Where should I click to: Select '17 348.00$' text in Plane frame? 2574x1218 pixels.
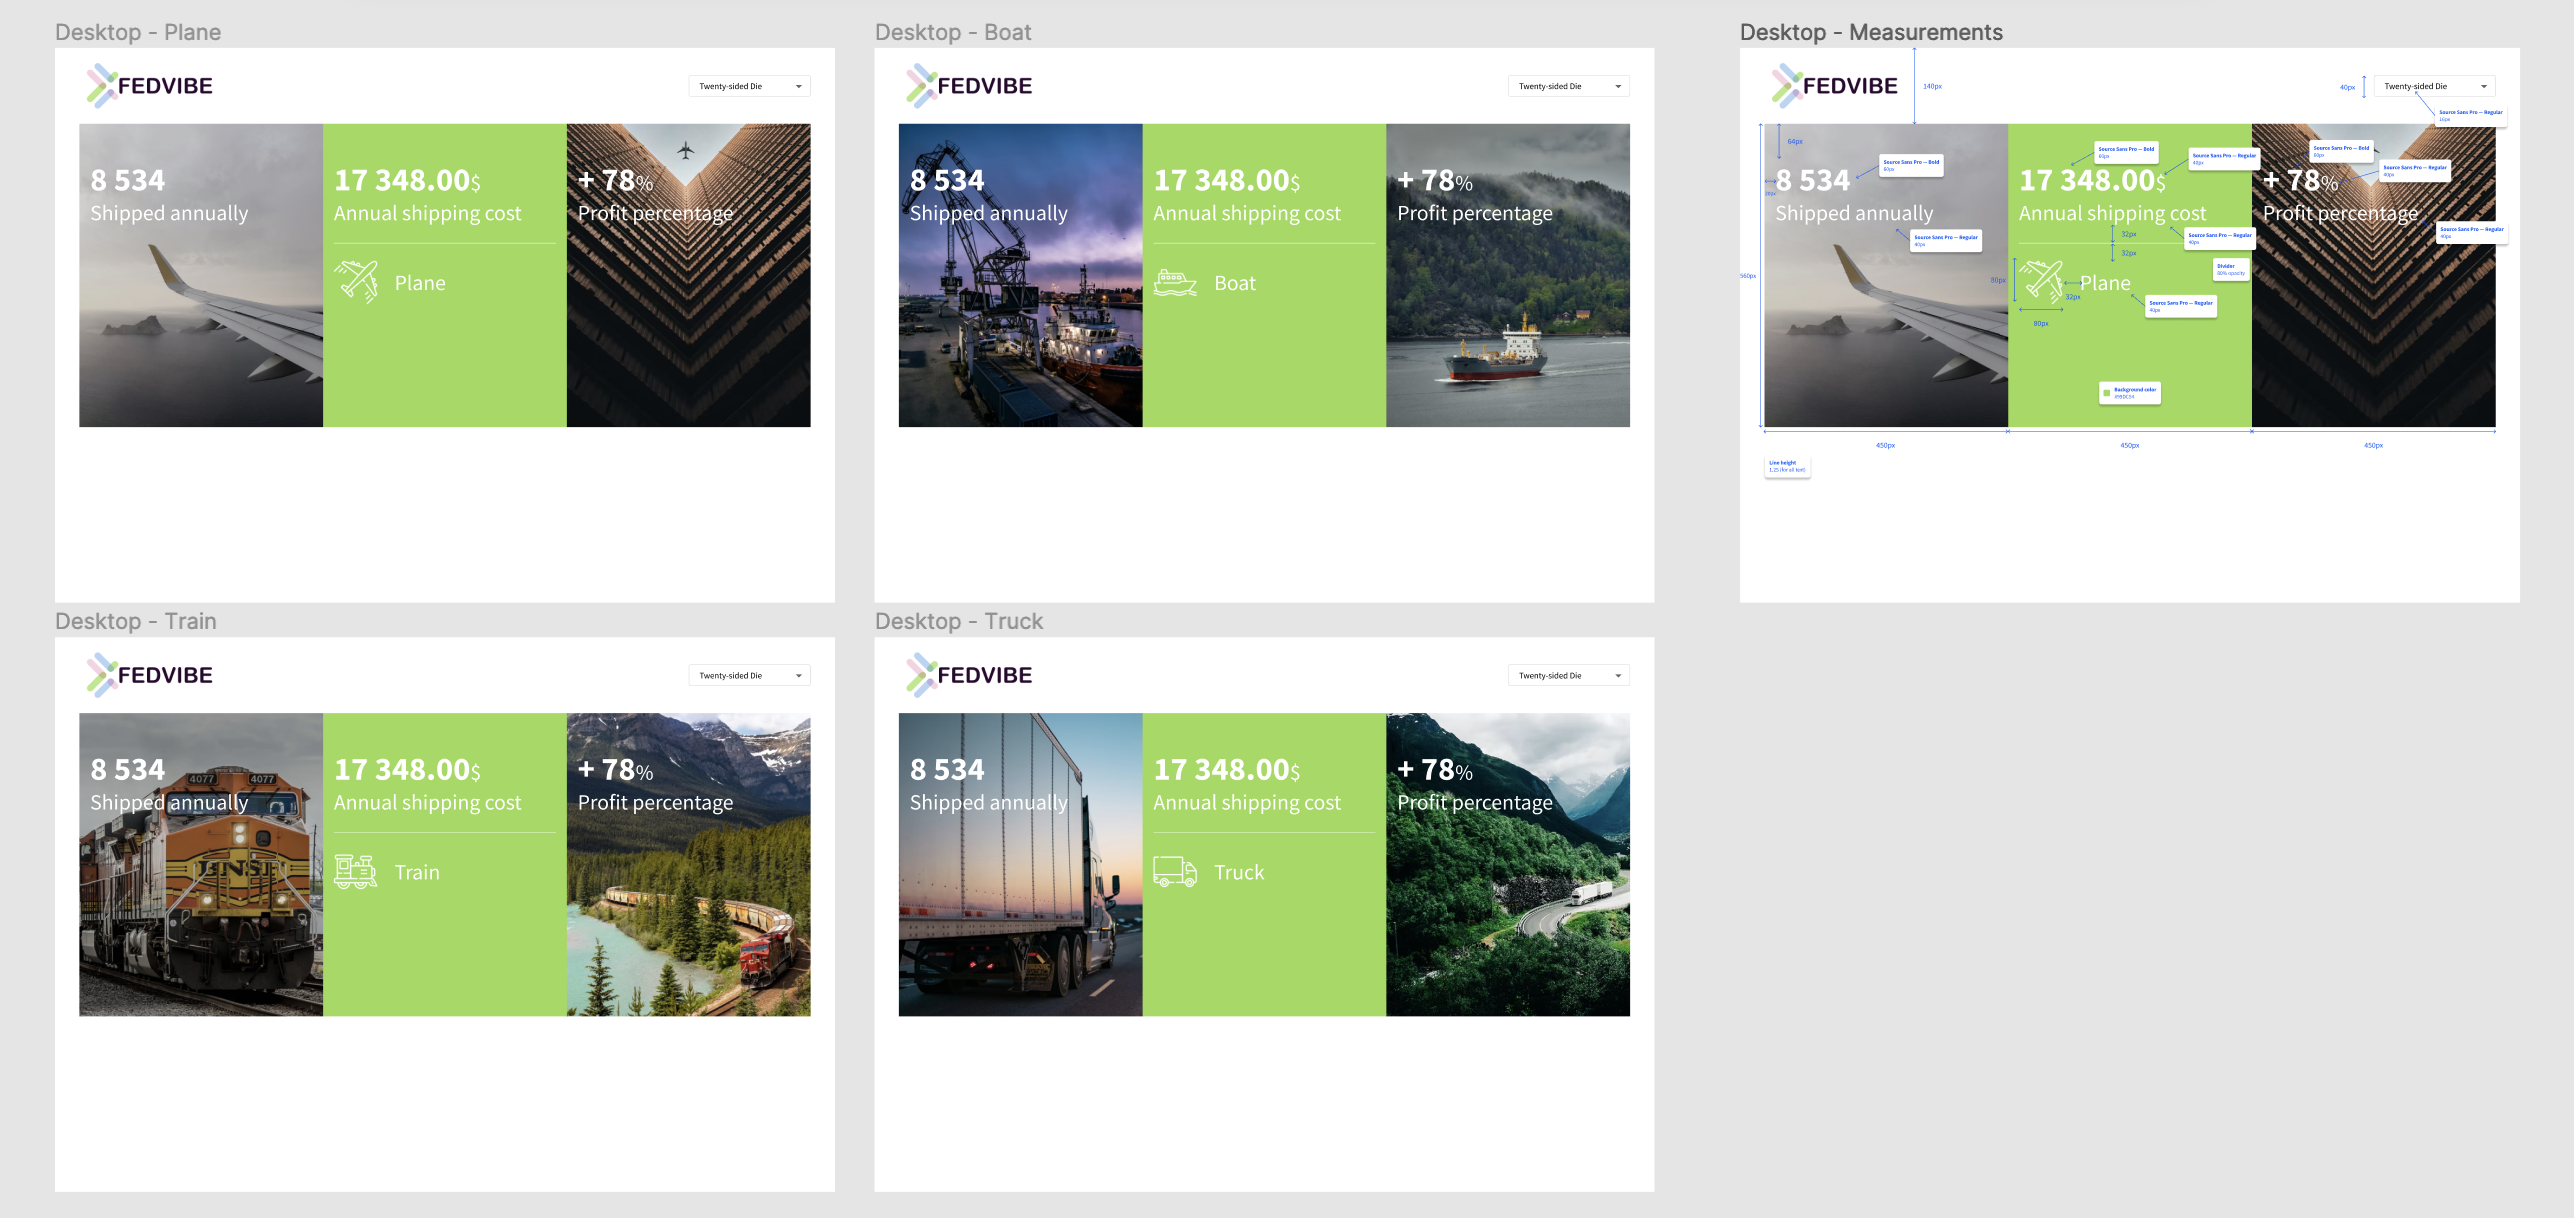(x=408, y=181)
